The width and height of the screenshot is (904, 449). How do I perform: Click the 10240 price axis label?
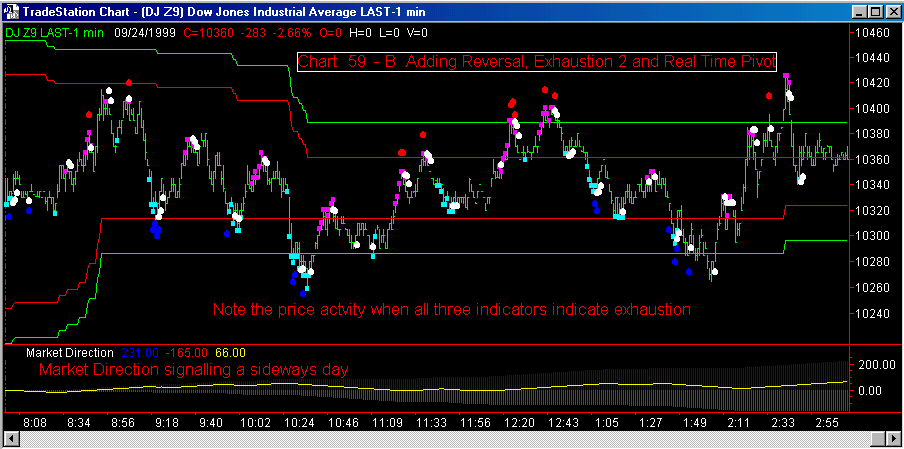(873, 314)
